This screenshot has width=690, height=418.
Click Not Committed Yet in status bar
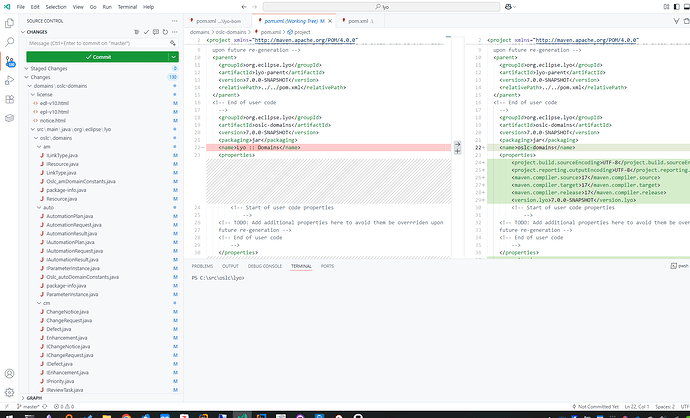click(598, 407)
